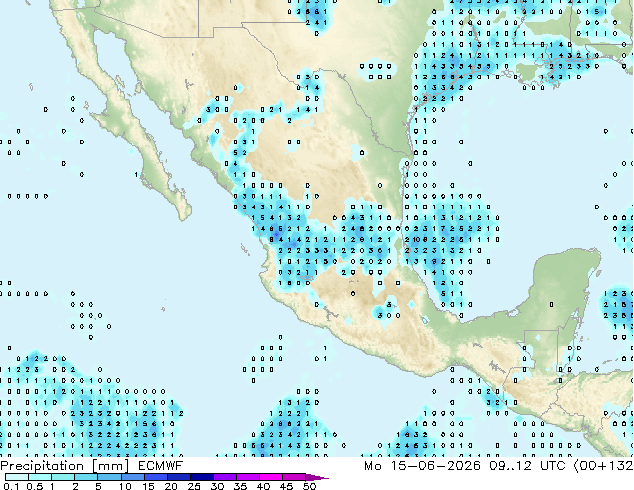Click the '[mm]' unit label
The width and height of the screenshot is (634, 490).
(110, 466)
